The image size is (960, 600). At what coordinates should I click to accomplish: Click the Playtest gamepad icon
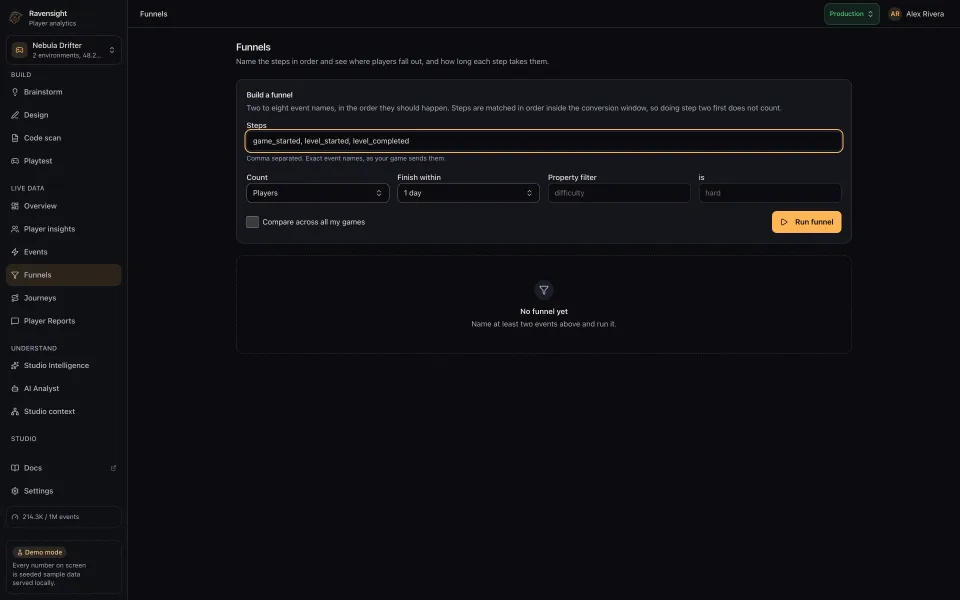15,161
